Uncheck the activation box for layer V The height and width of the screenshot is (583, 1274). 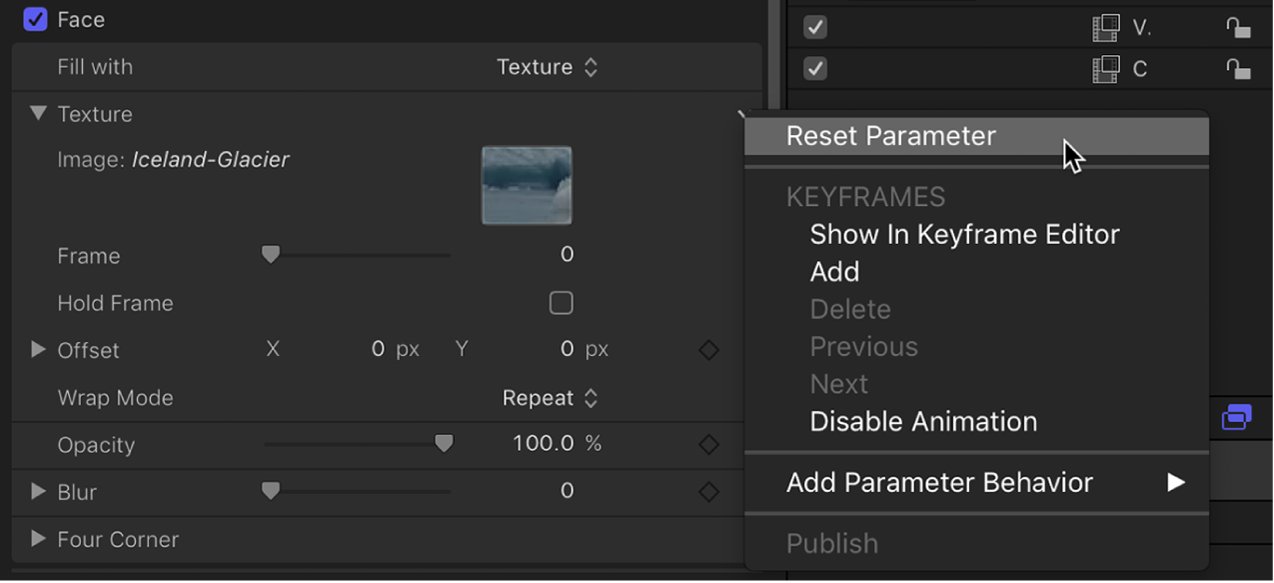(815, 27)
